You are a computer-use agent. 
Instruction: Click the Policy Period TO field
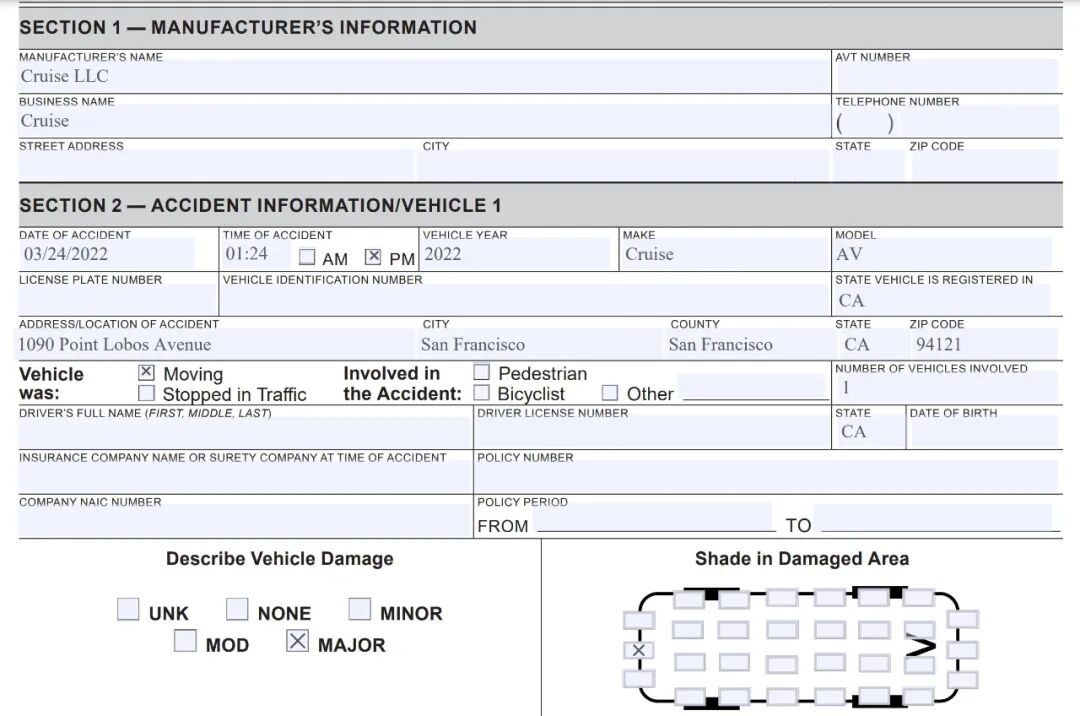tap(933, 518)
